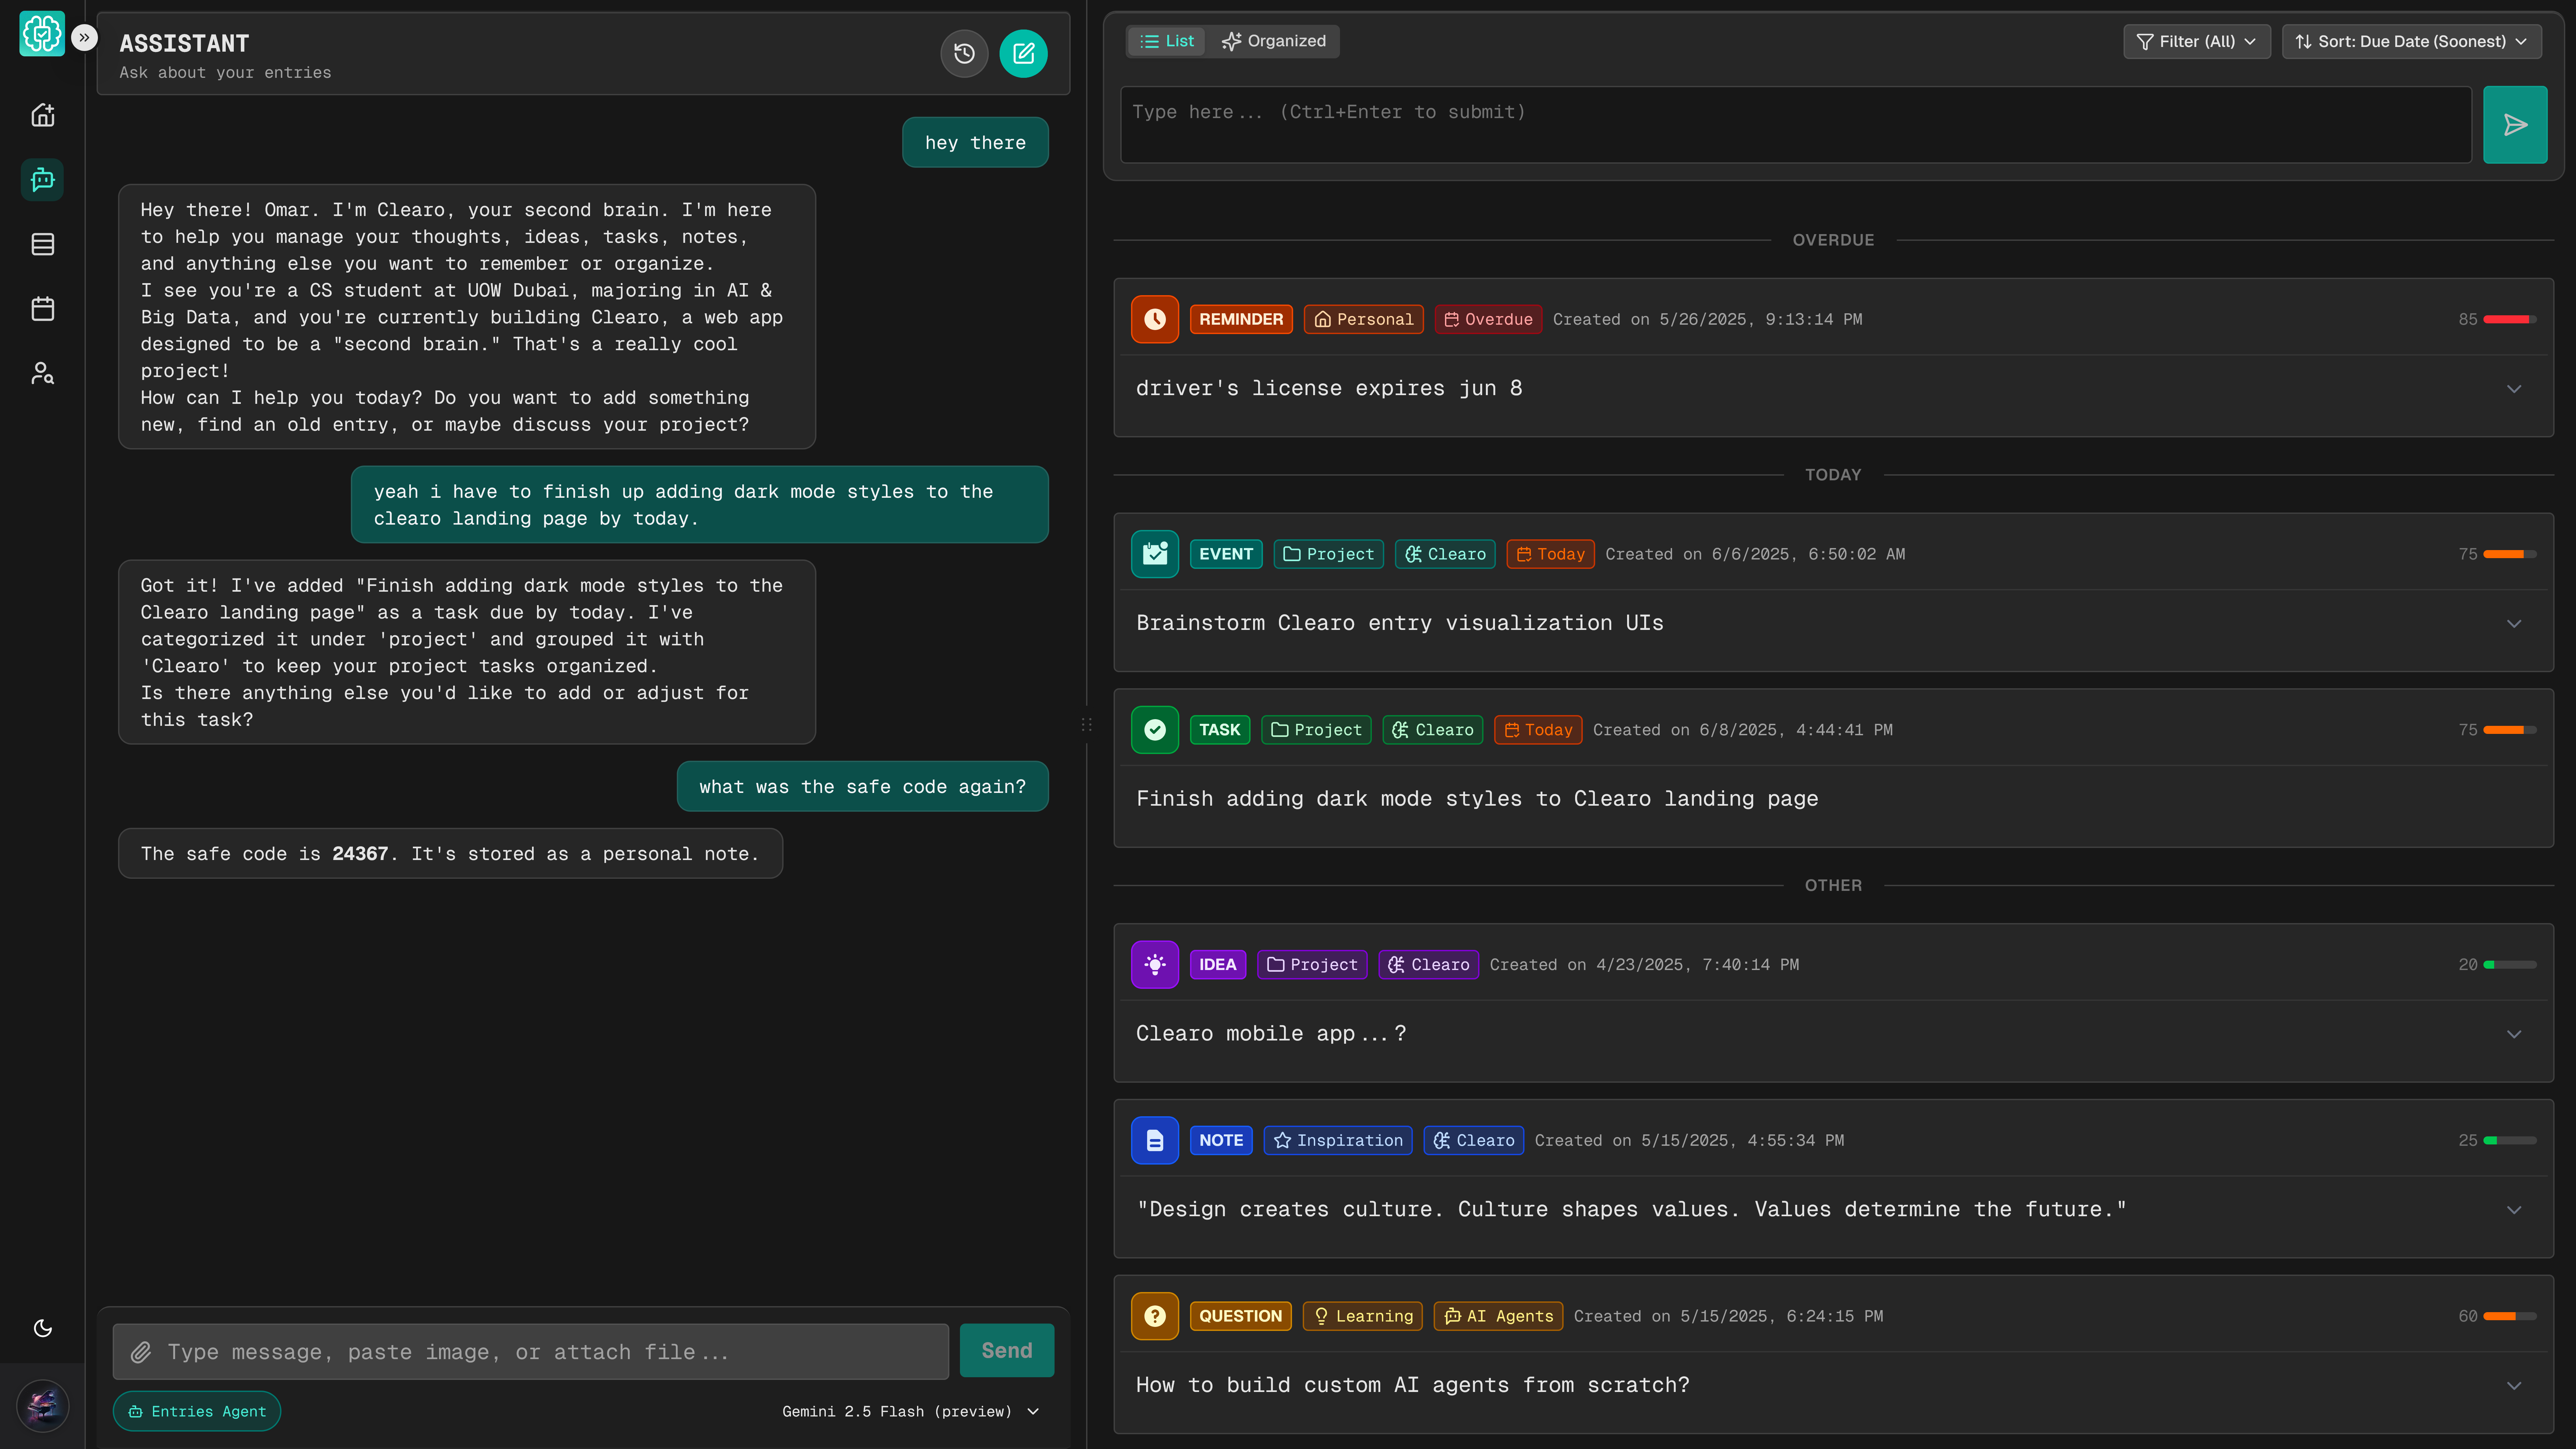
Task: Open the entries list sidebar icon
Action: (x=42, y=244)
